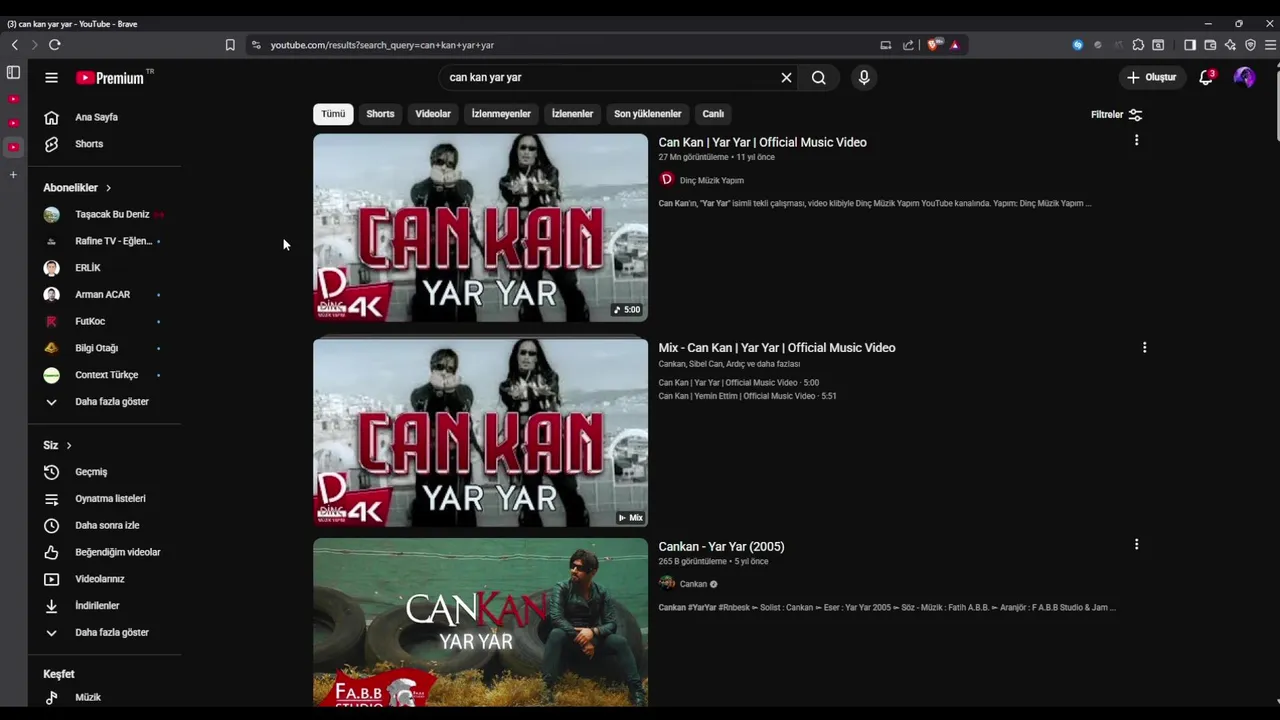The height and width of the screenshot is (720, 1280).
Task: Click the Oluştur create button
Action: pyautogui.click(x=1152, y=77)
